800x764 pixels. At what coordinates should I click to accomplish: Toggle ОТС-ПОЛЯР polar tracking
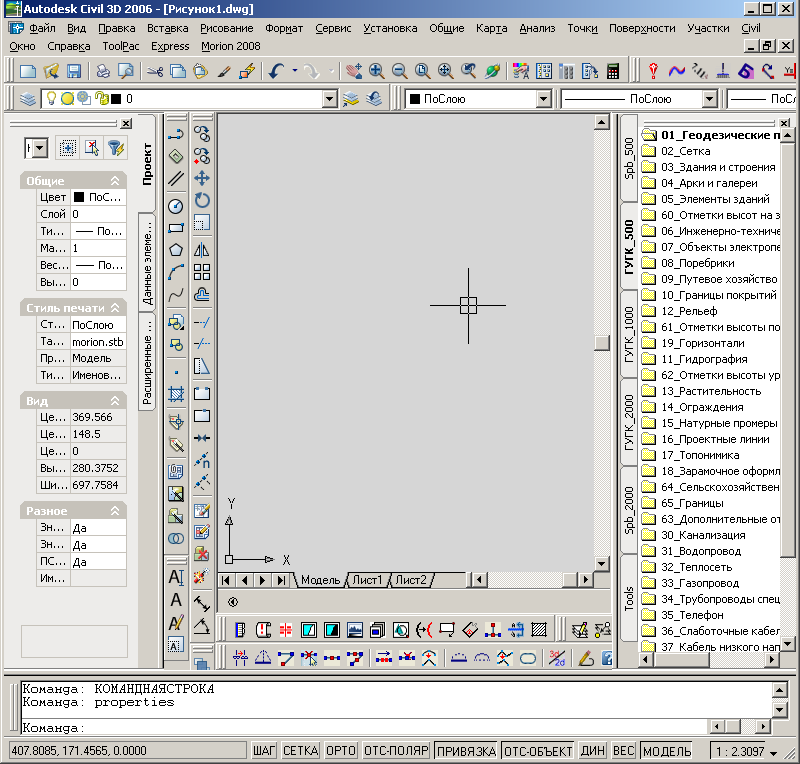pyautogui.click(x=396, y=751)
